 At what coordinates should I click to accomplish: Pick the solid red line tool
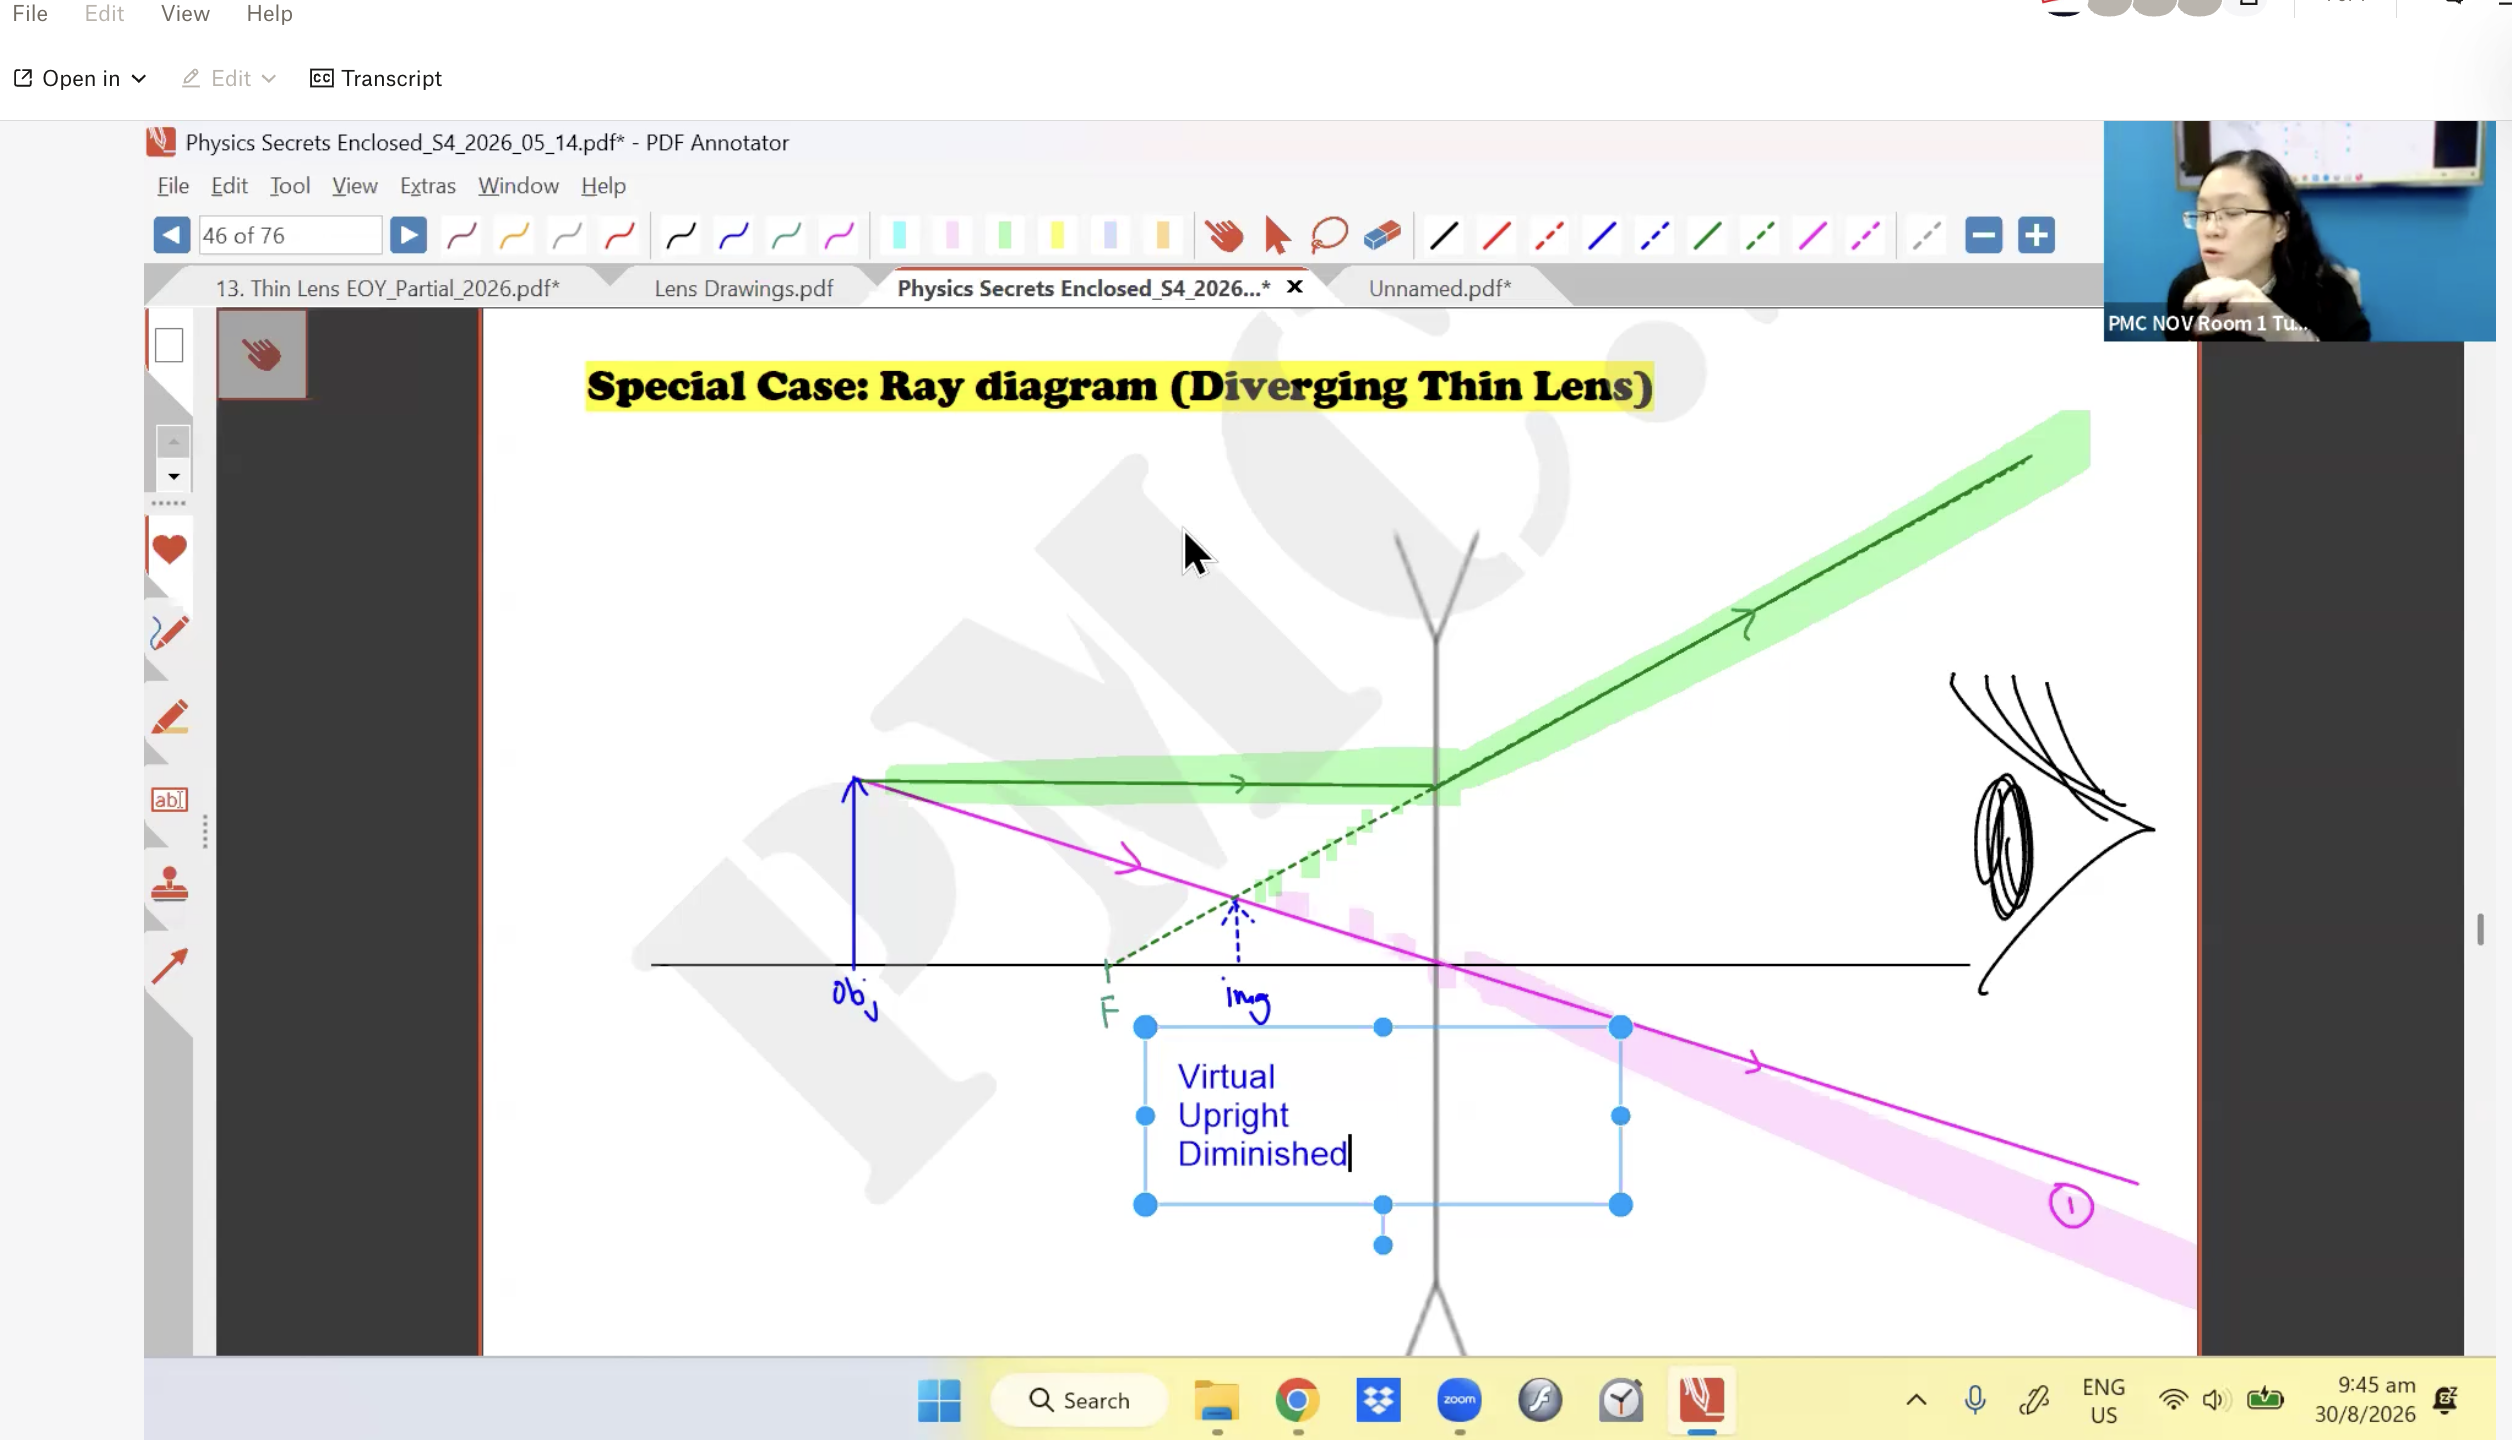(x=1496, y=236)
